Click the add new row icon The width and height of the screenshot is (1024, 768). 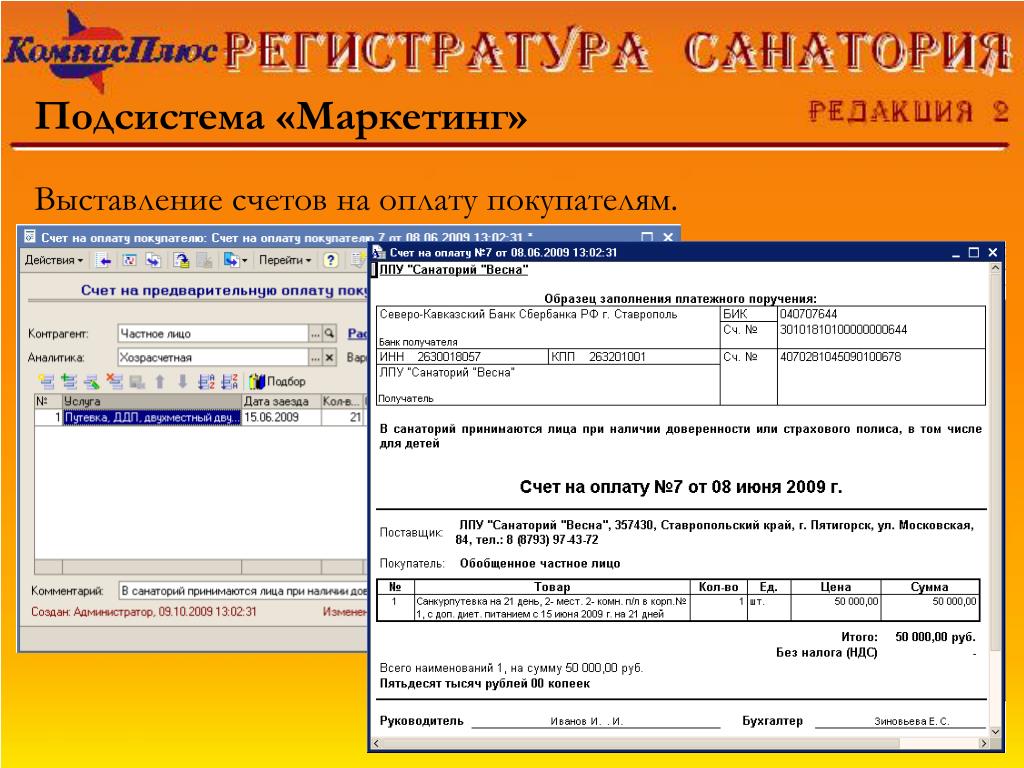coord(46,381)
